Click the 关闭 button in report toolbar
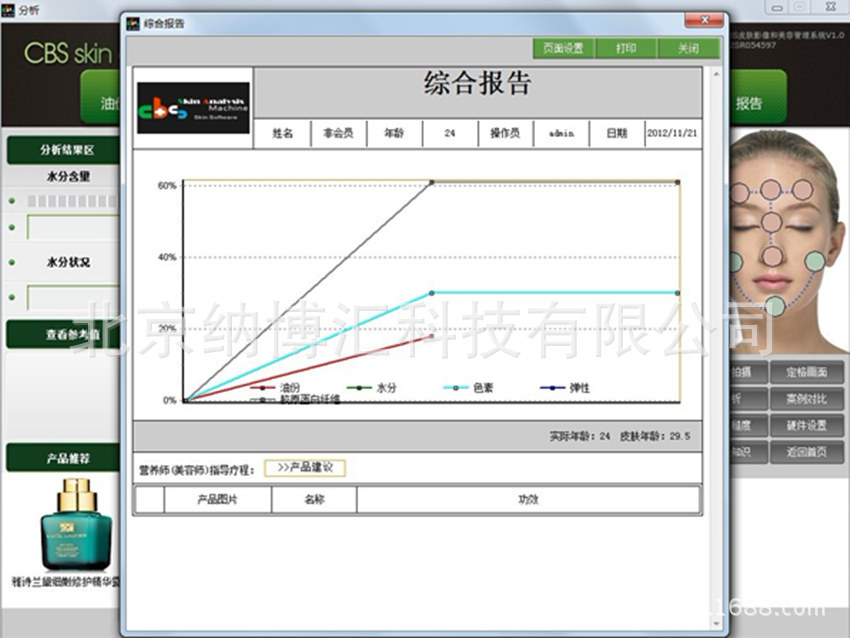Screen dimensions: 850x638 click(688, 48)
